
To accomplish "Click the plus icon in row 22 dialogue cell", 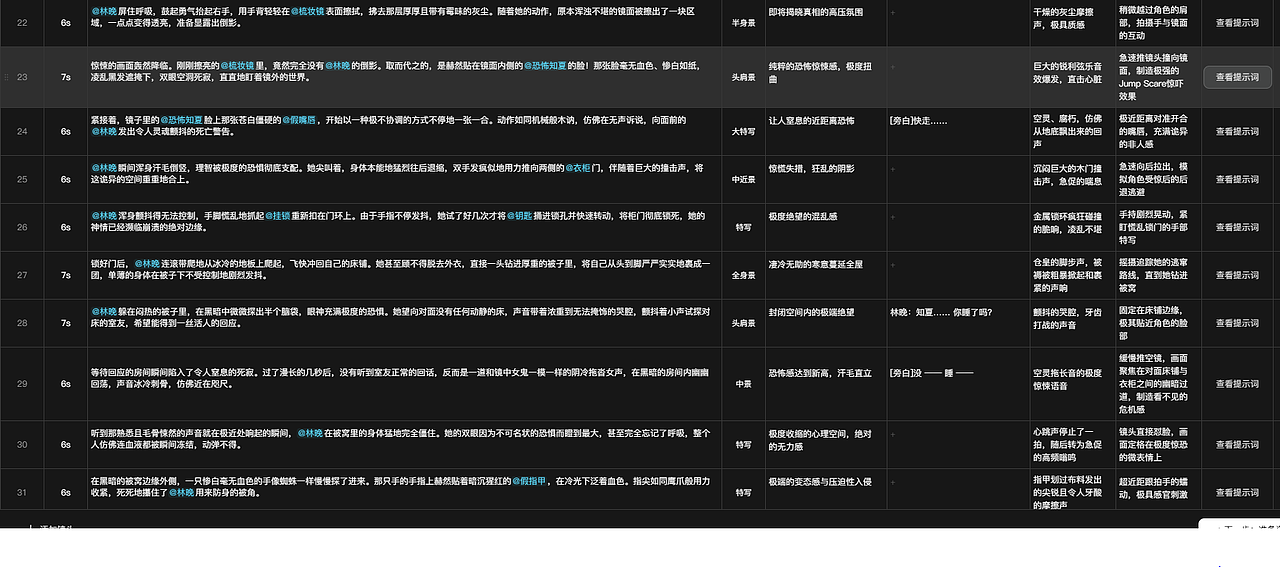I will pos(893,12).
